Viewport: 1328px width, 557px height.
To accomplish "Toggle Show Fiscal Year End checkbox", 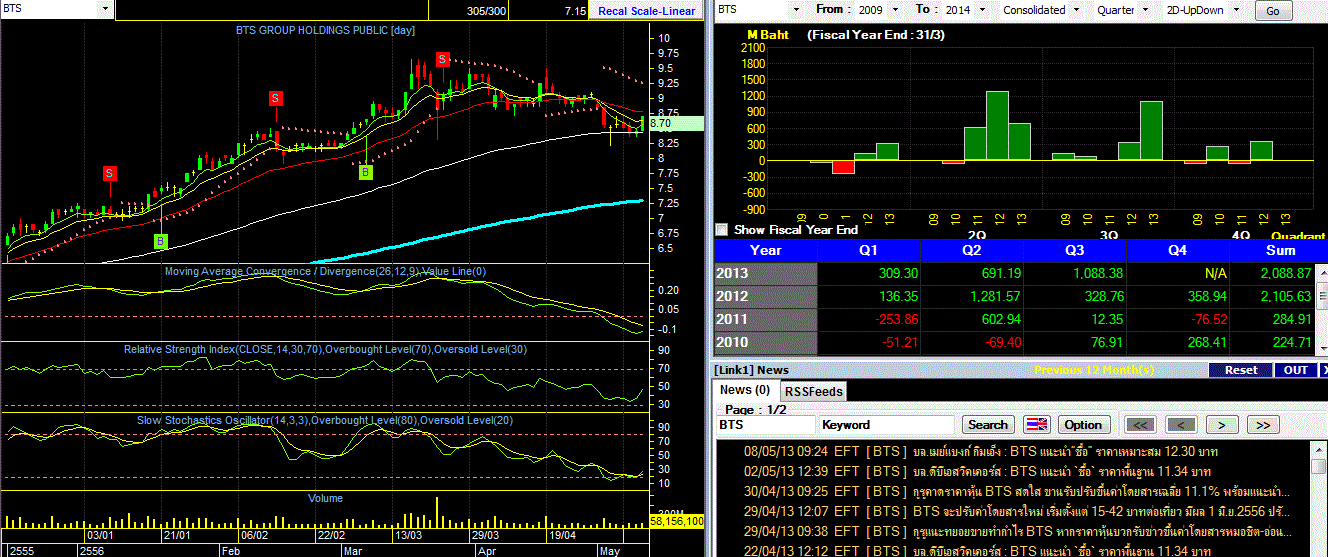I will click(723, 229).
